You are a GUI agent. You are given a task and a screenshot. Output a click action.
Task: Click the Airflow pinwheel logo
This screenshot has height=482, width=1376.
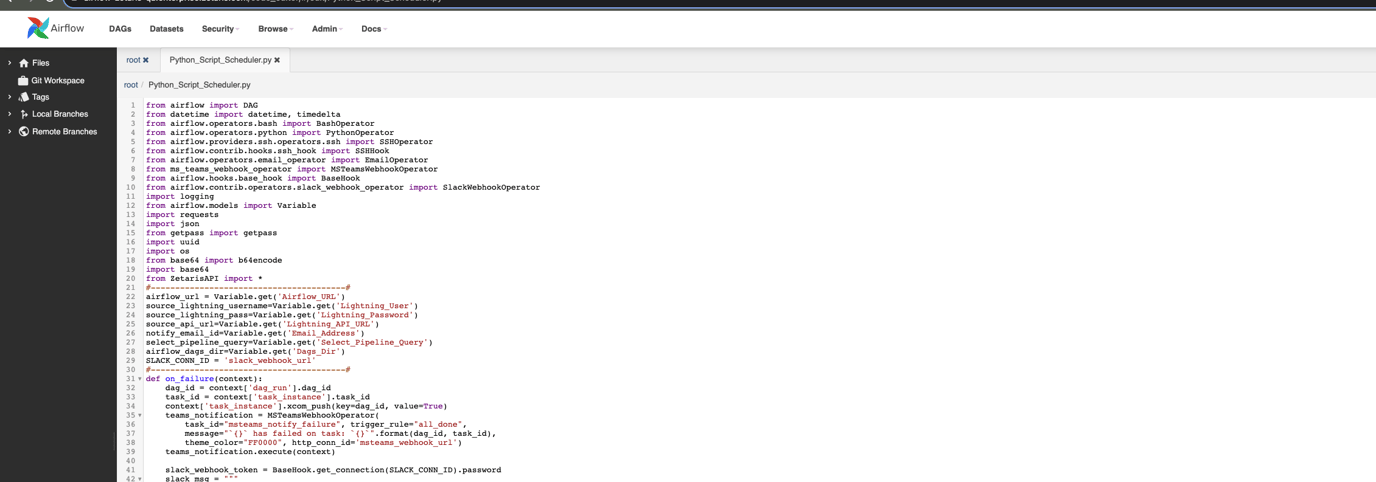click(x=38, y=28)
